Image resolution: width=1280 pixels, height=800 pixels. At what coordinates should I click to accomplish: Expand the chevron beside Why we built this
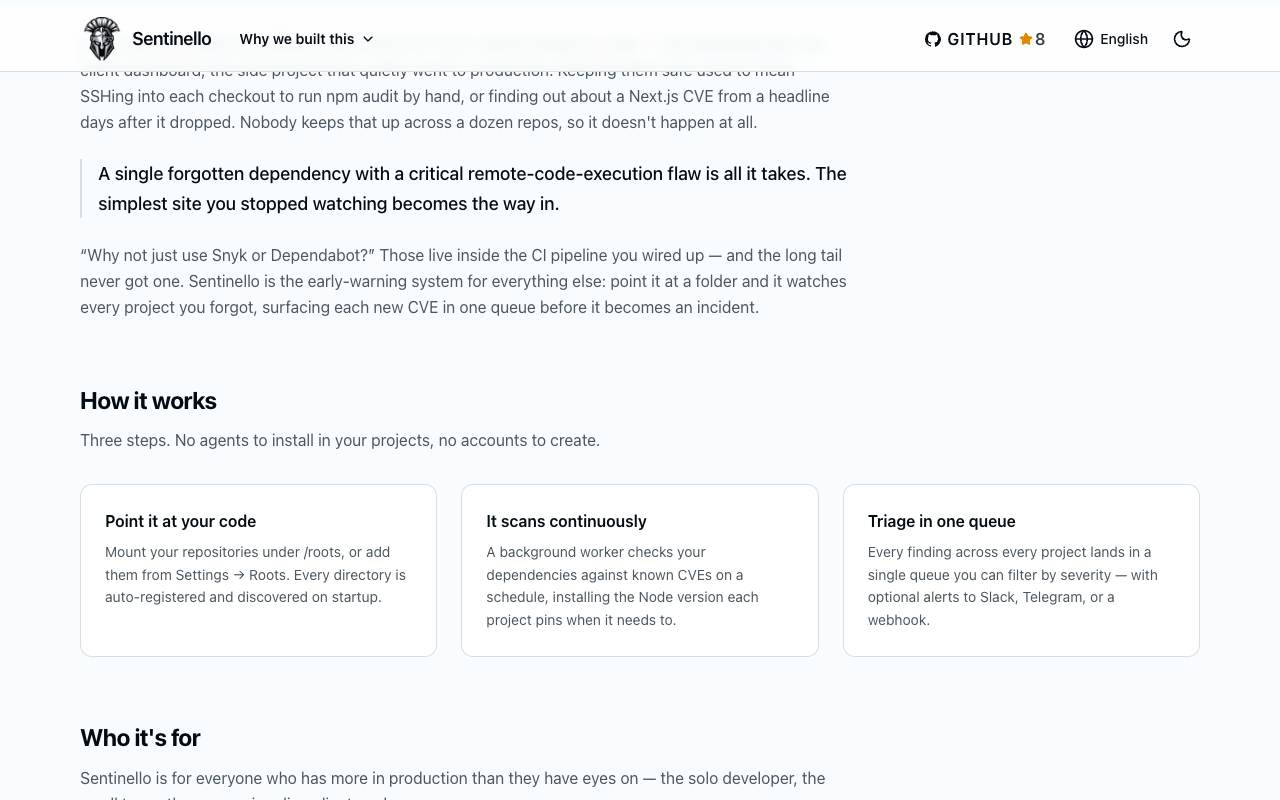[368, 39]
